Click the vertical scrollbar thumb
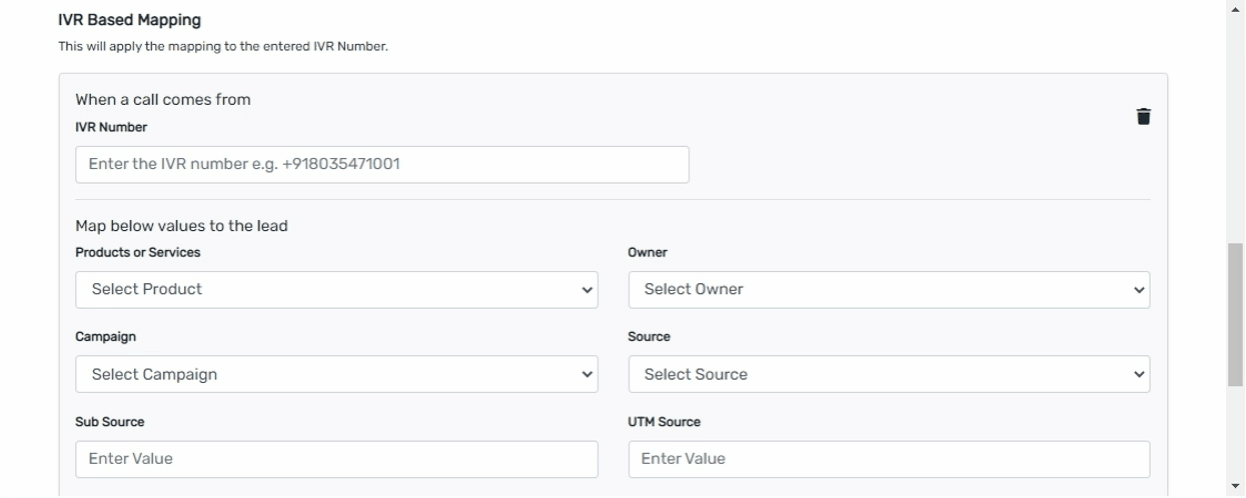Viewport: 1246px width, 498px height. click(1236, 313)
